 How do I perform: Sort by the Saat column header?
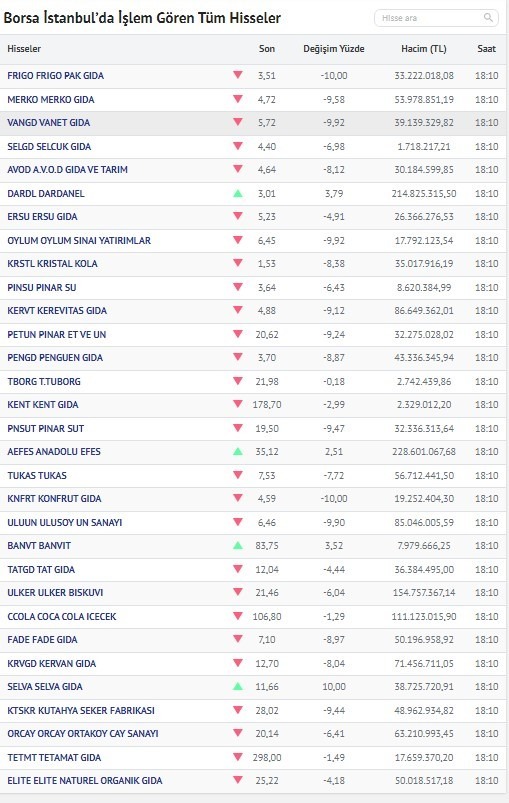click(x=486, y=49)
